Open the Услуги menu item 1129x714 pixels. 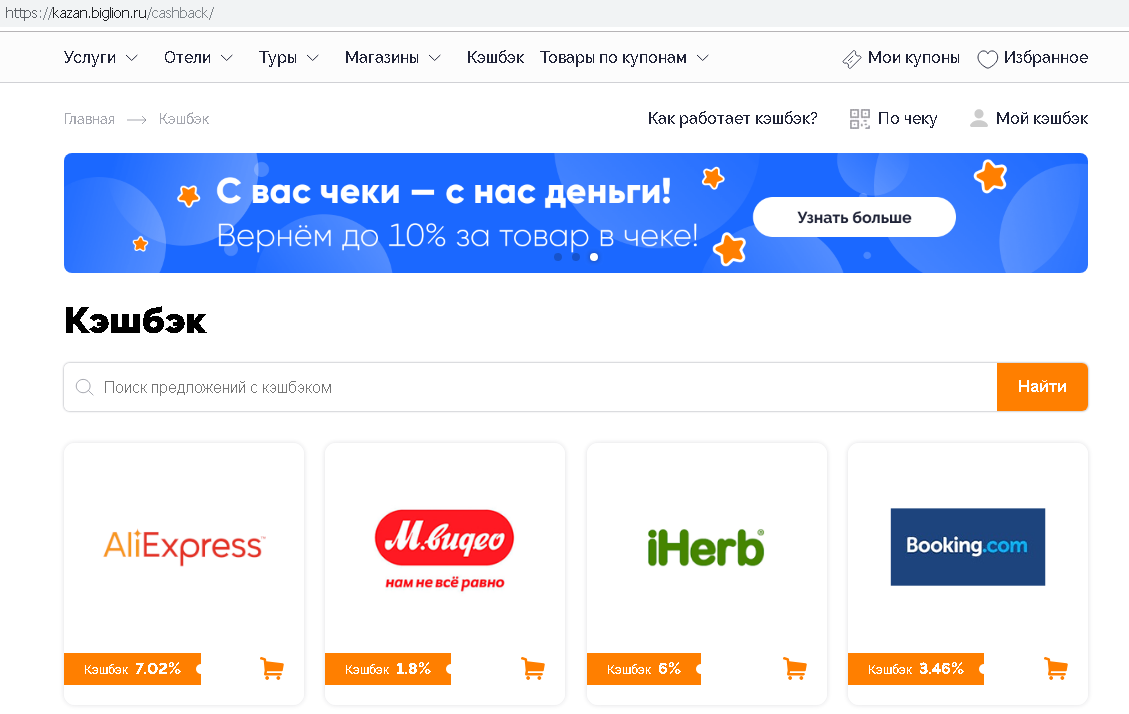click(89, 58)
